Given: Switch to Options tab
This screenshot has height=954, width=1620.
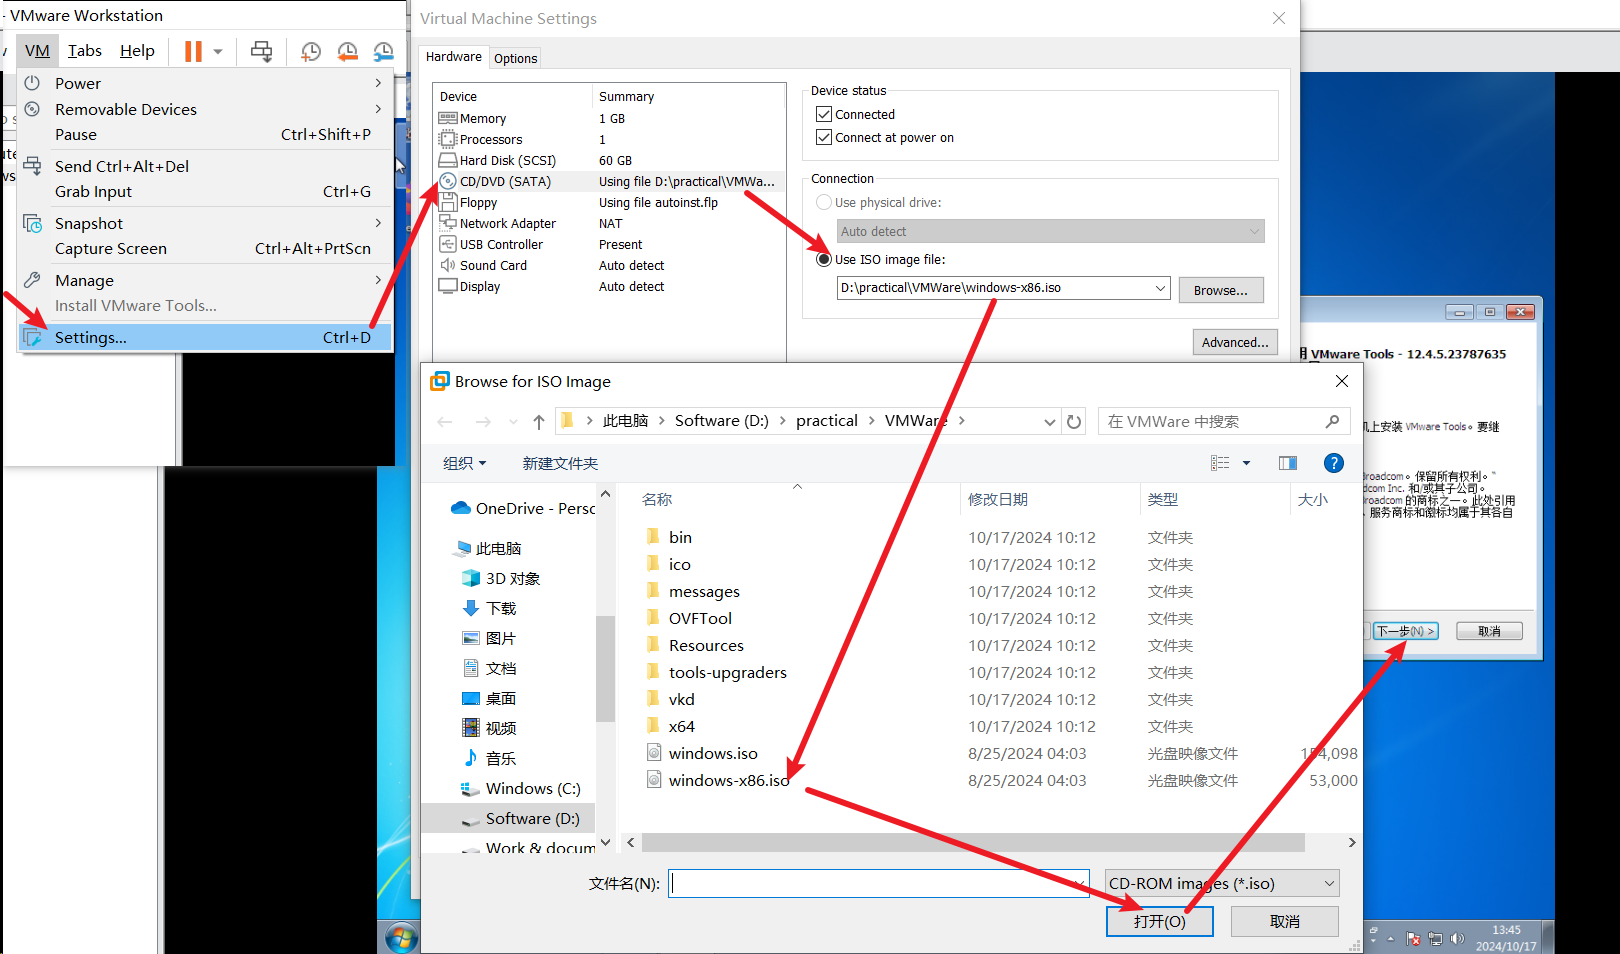Looking at the screenshot, I should pyautogui.click(x=515, y=58).
